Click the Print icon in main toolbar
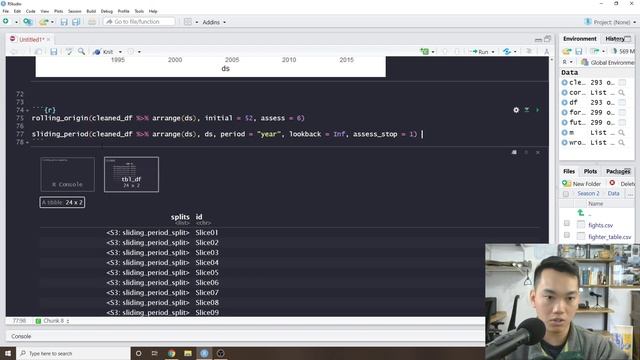Image resolution: width=640 pixels, height=360 pixels. [x=92, y=22]
